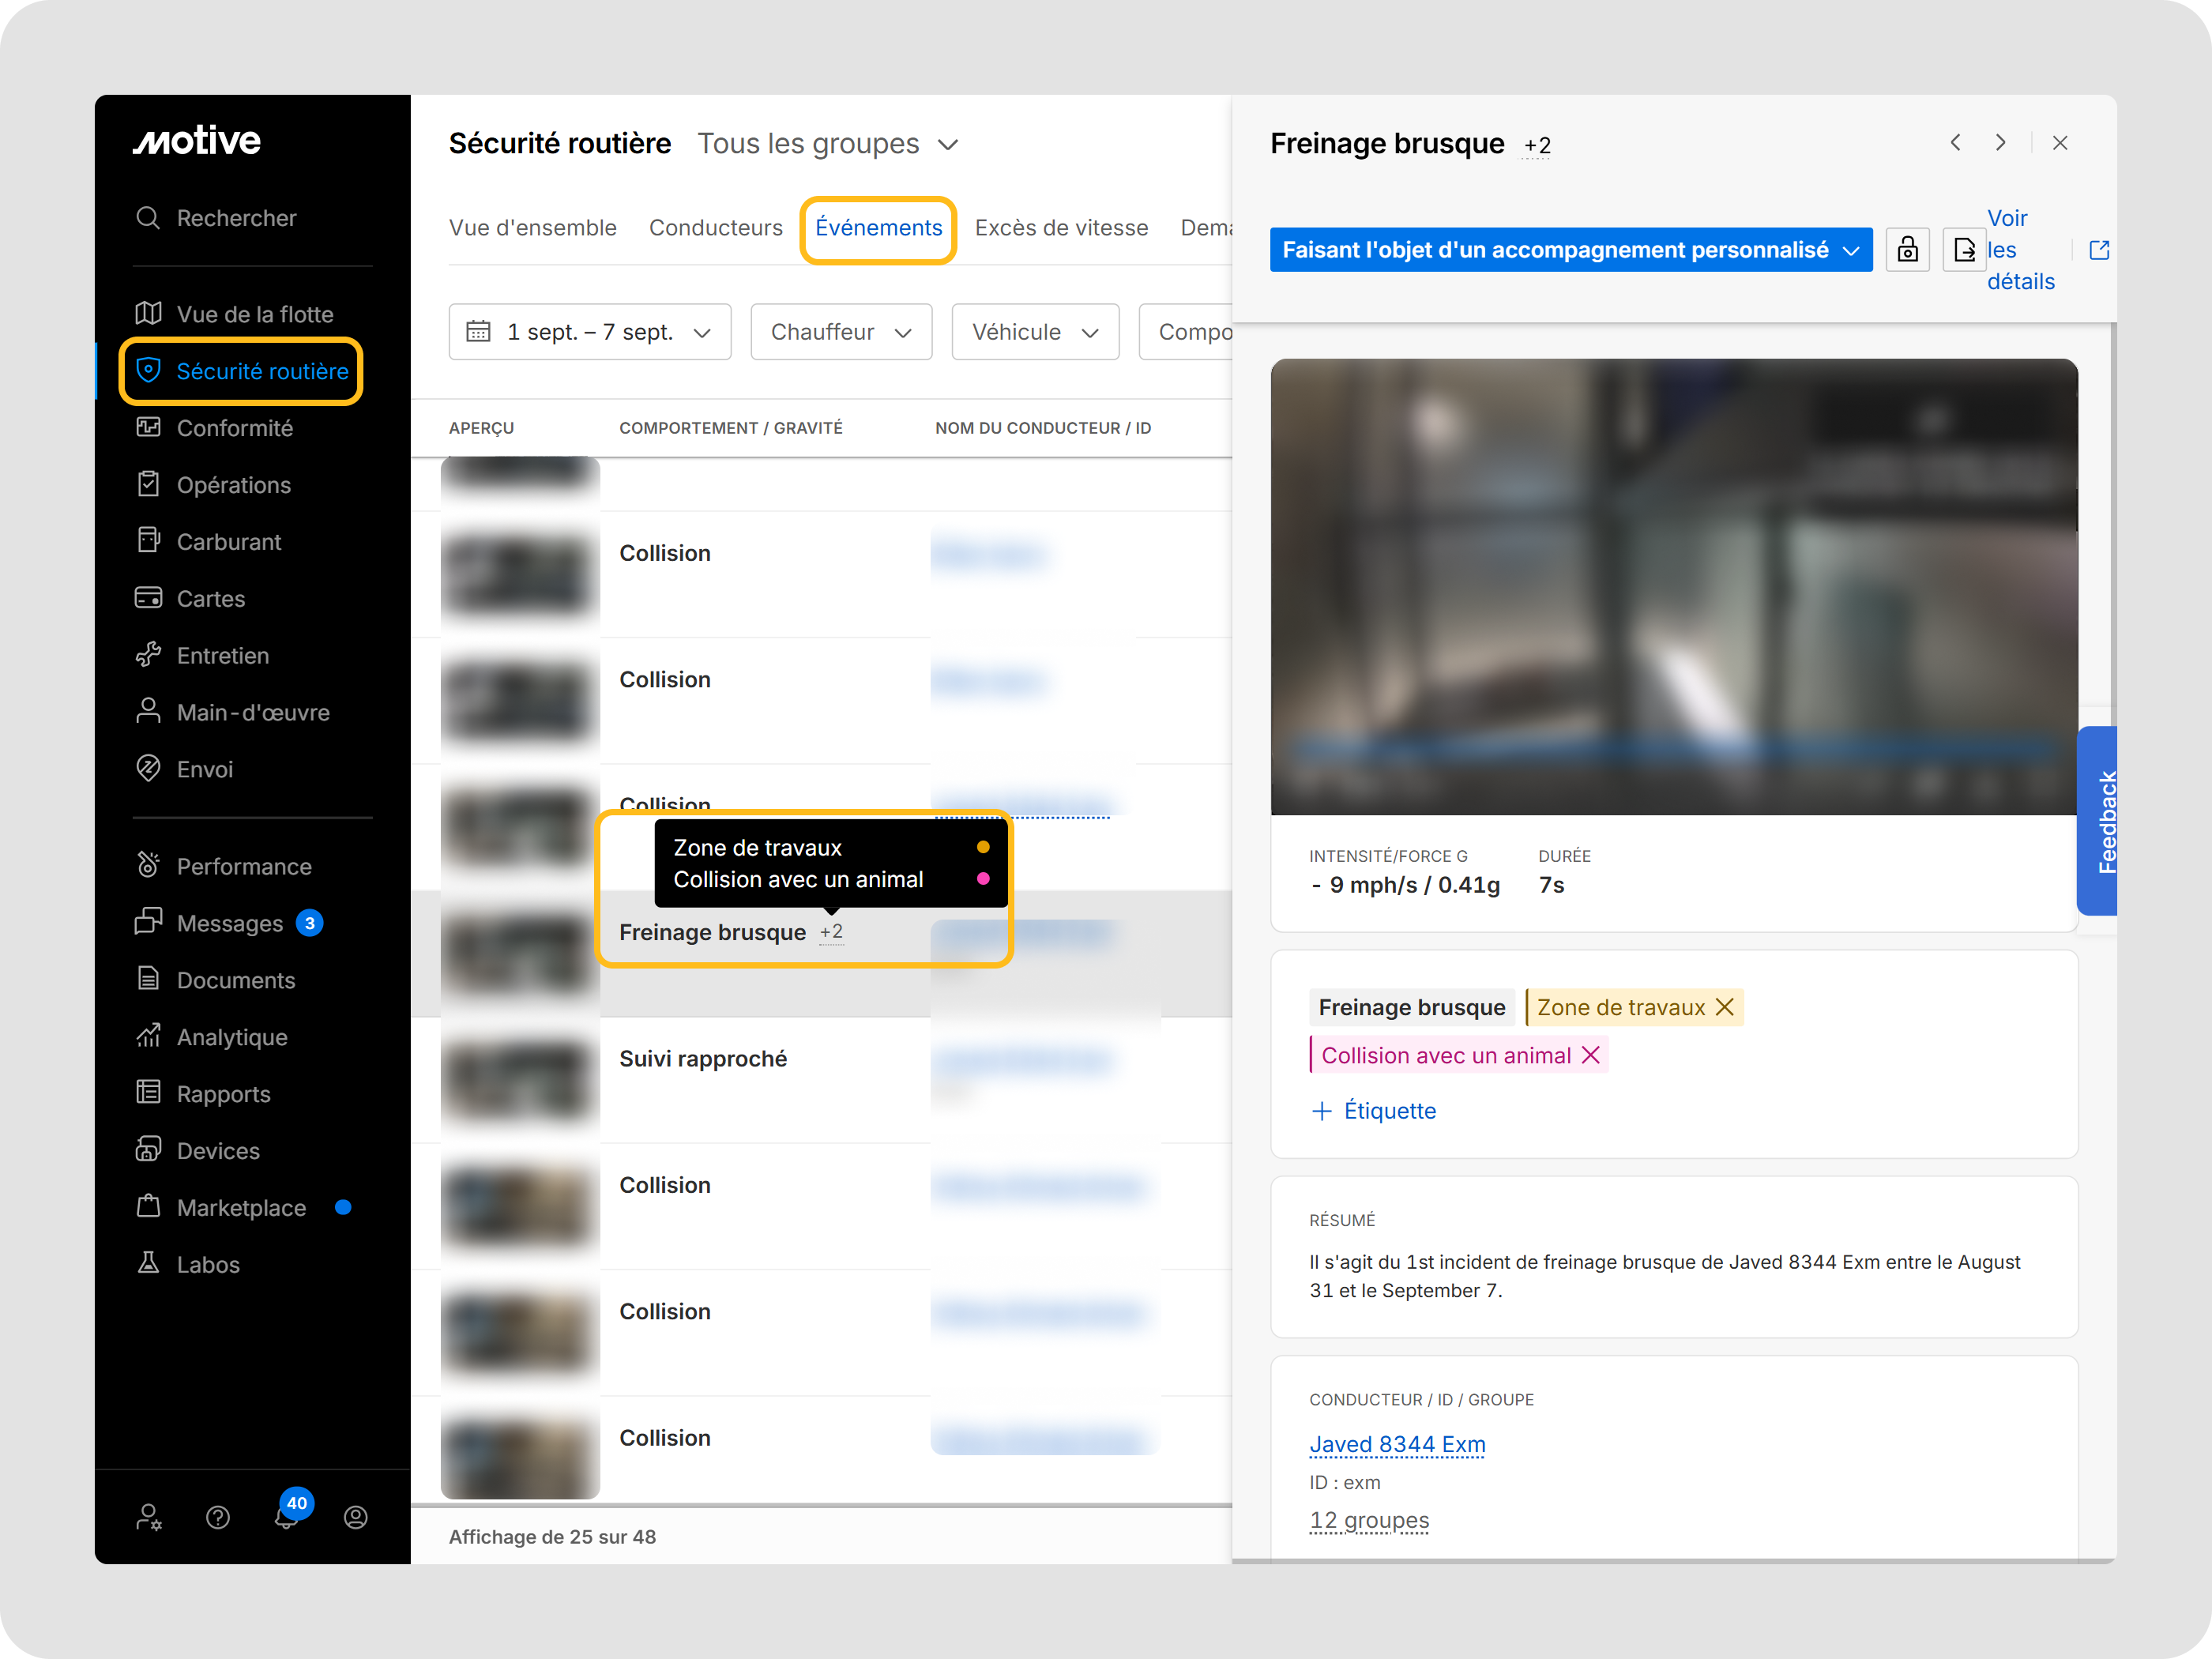
Task: Open the accompagnement personnalisé status dropdown
Action: coord(1570,250)
